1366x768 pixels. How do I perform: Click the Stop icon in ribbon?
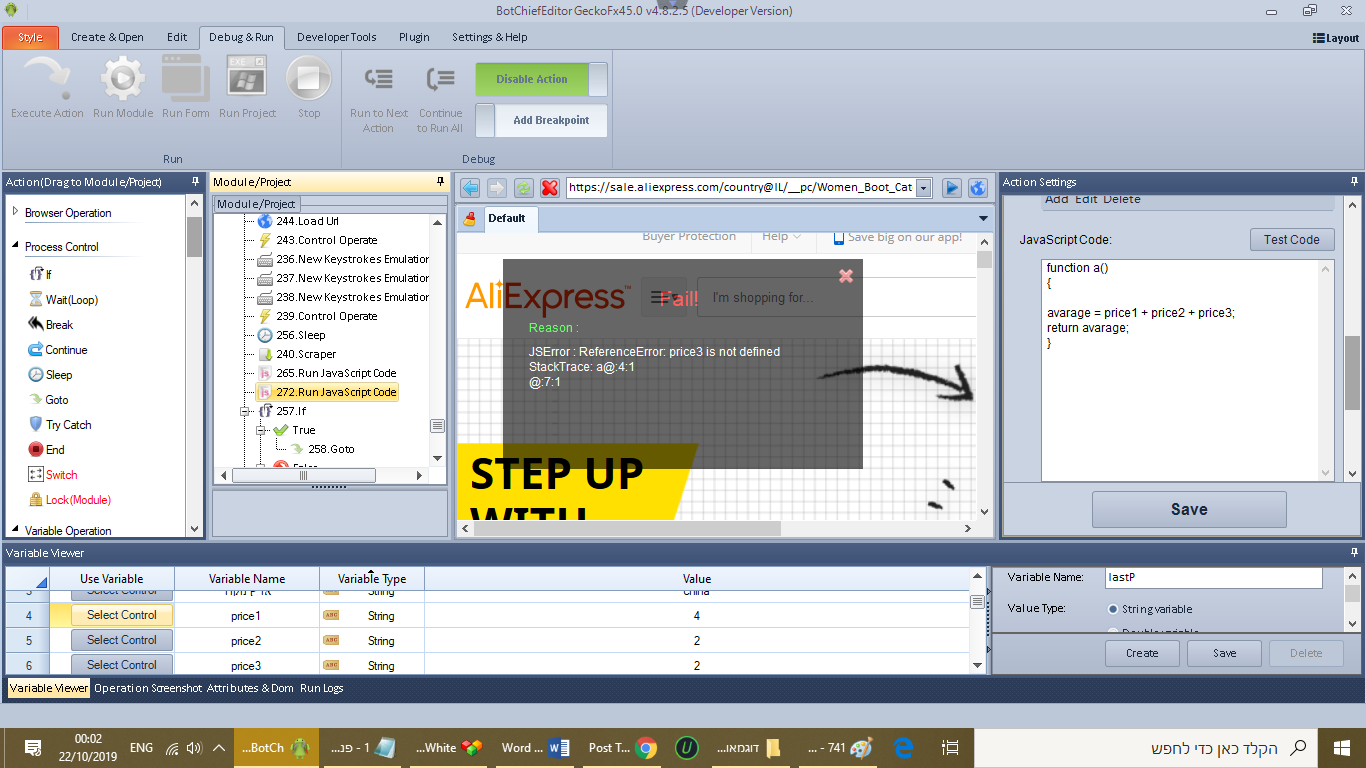309,78
